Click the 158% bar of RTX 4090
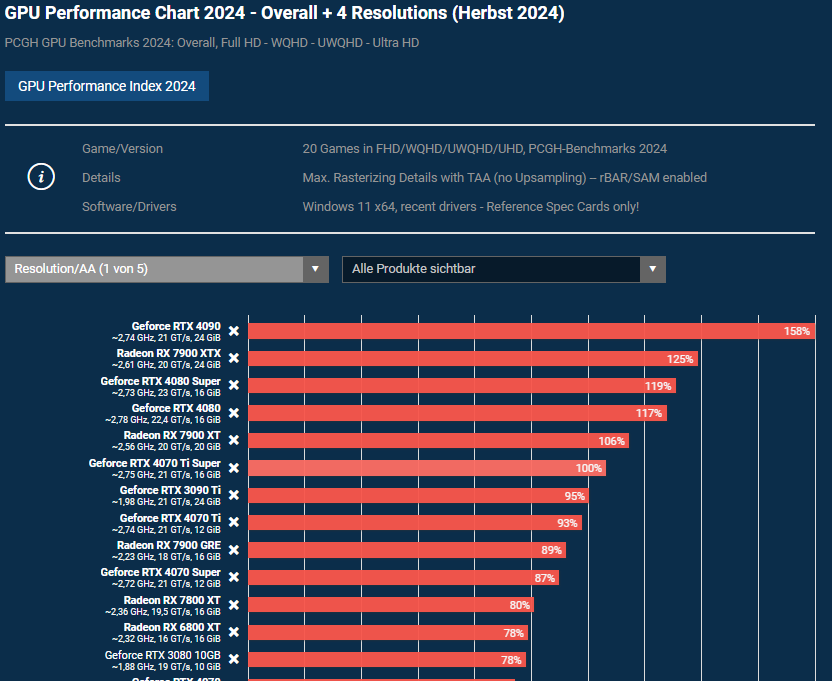The height and width of the screenshot is (681, 832). pyautogui.click(x=532, y=331)
